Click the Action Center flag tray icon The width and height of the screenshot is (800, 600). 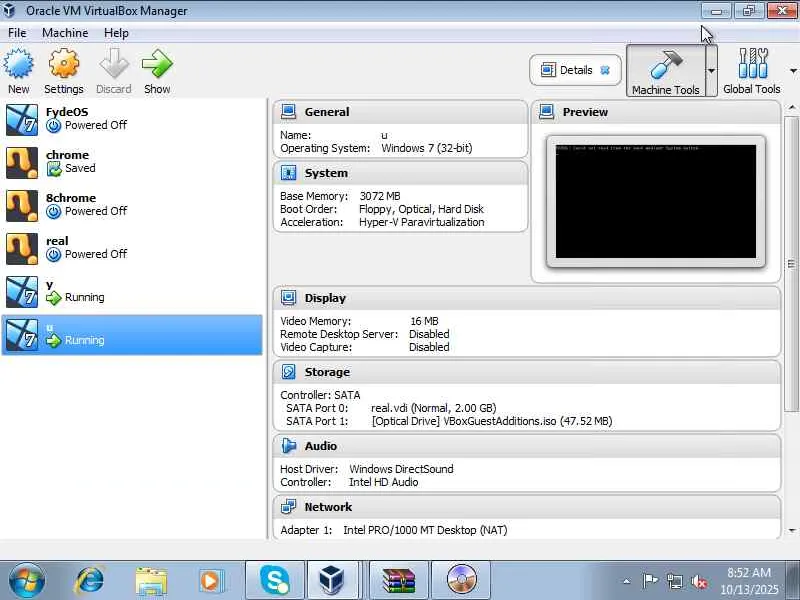click(x=649, y=581)
